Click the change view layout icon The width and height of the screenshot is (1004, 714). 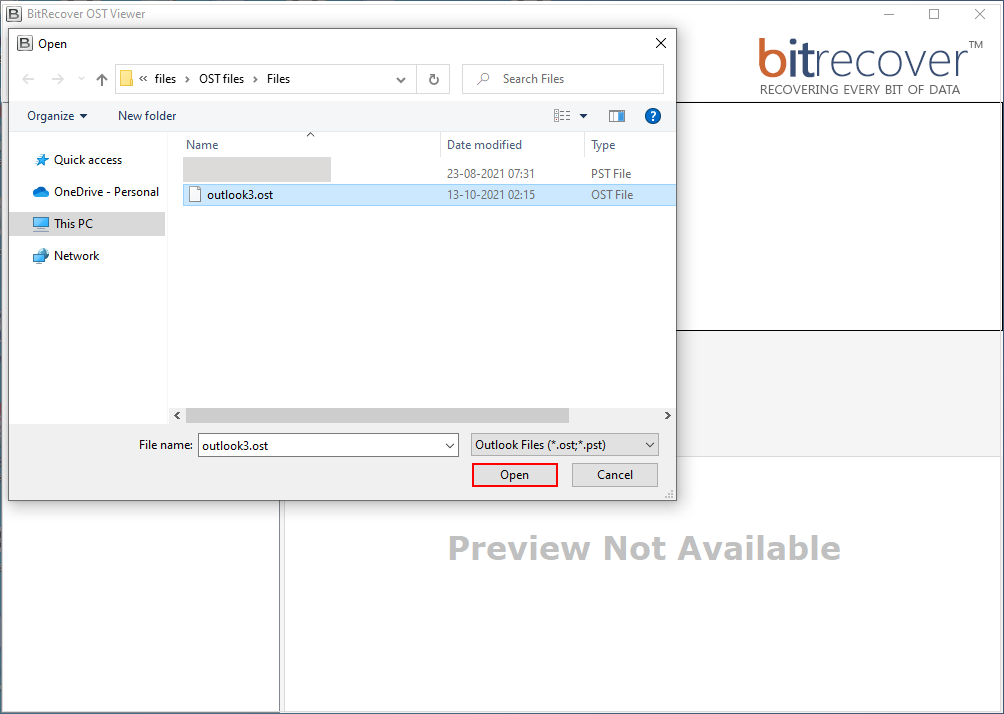(x=562, y=116)
